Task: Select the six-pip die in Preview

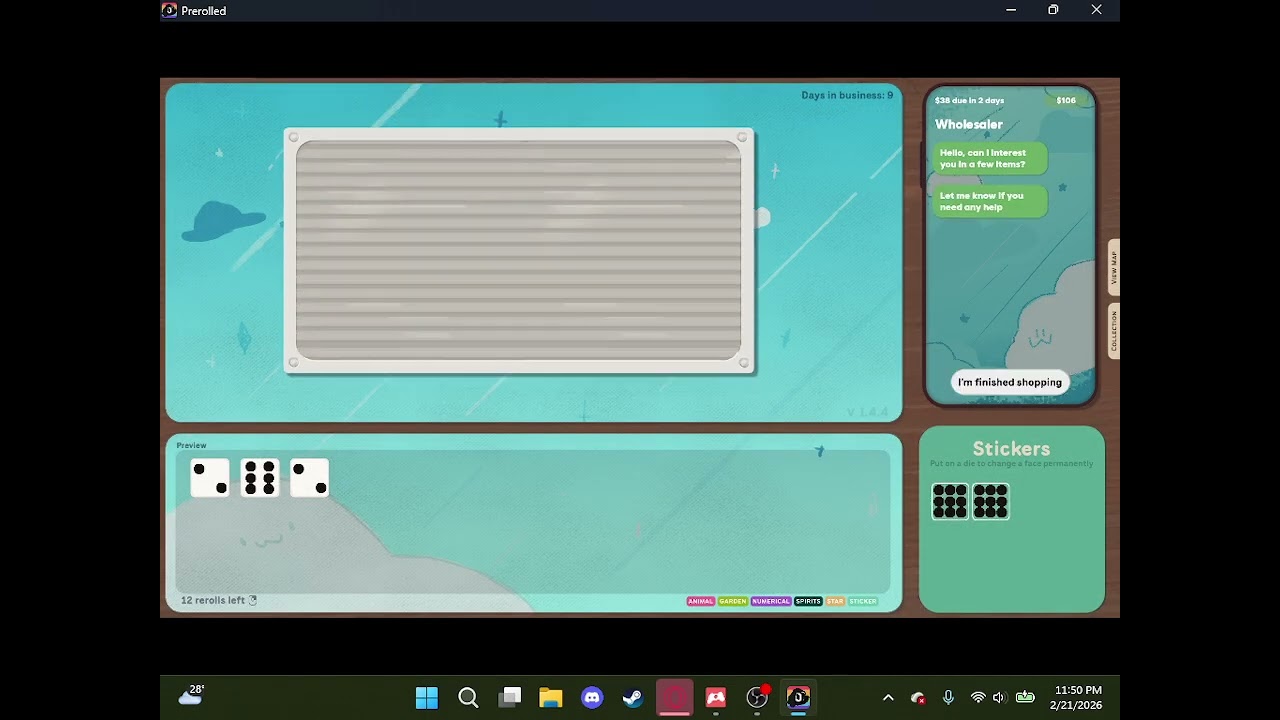Action: click(260, 478)
